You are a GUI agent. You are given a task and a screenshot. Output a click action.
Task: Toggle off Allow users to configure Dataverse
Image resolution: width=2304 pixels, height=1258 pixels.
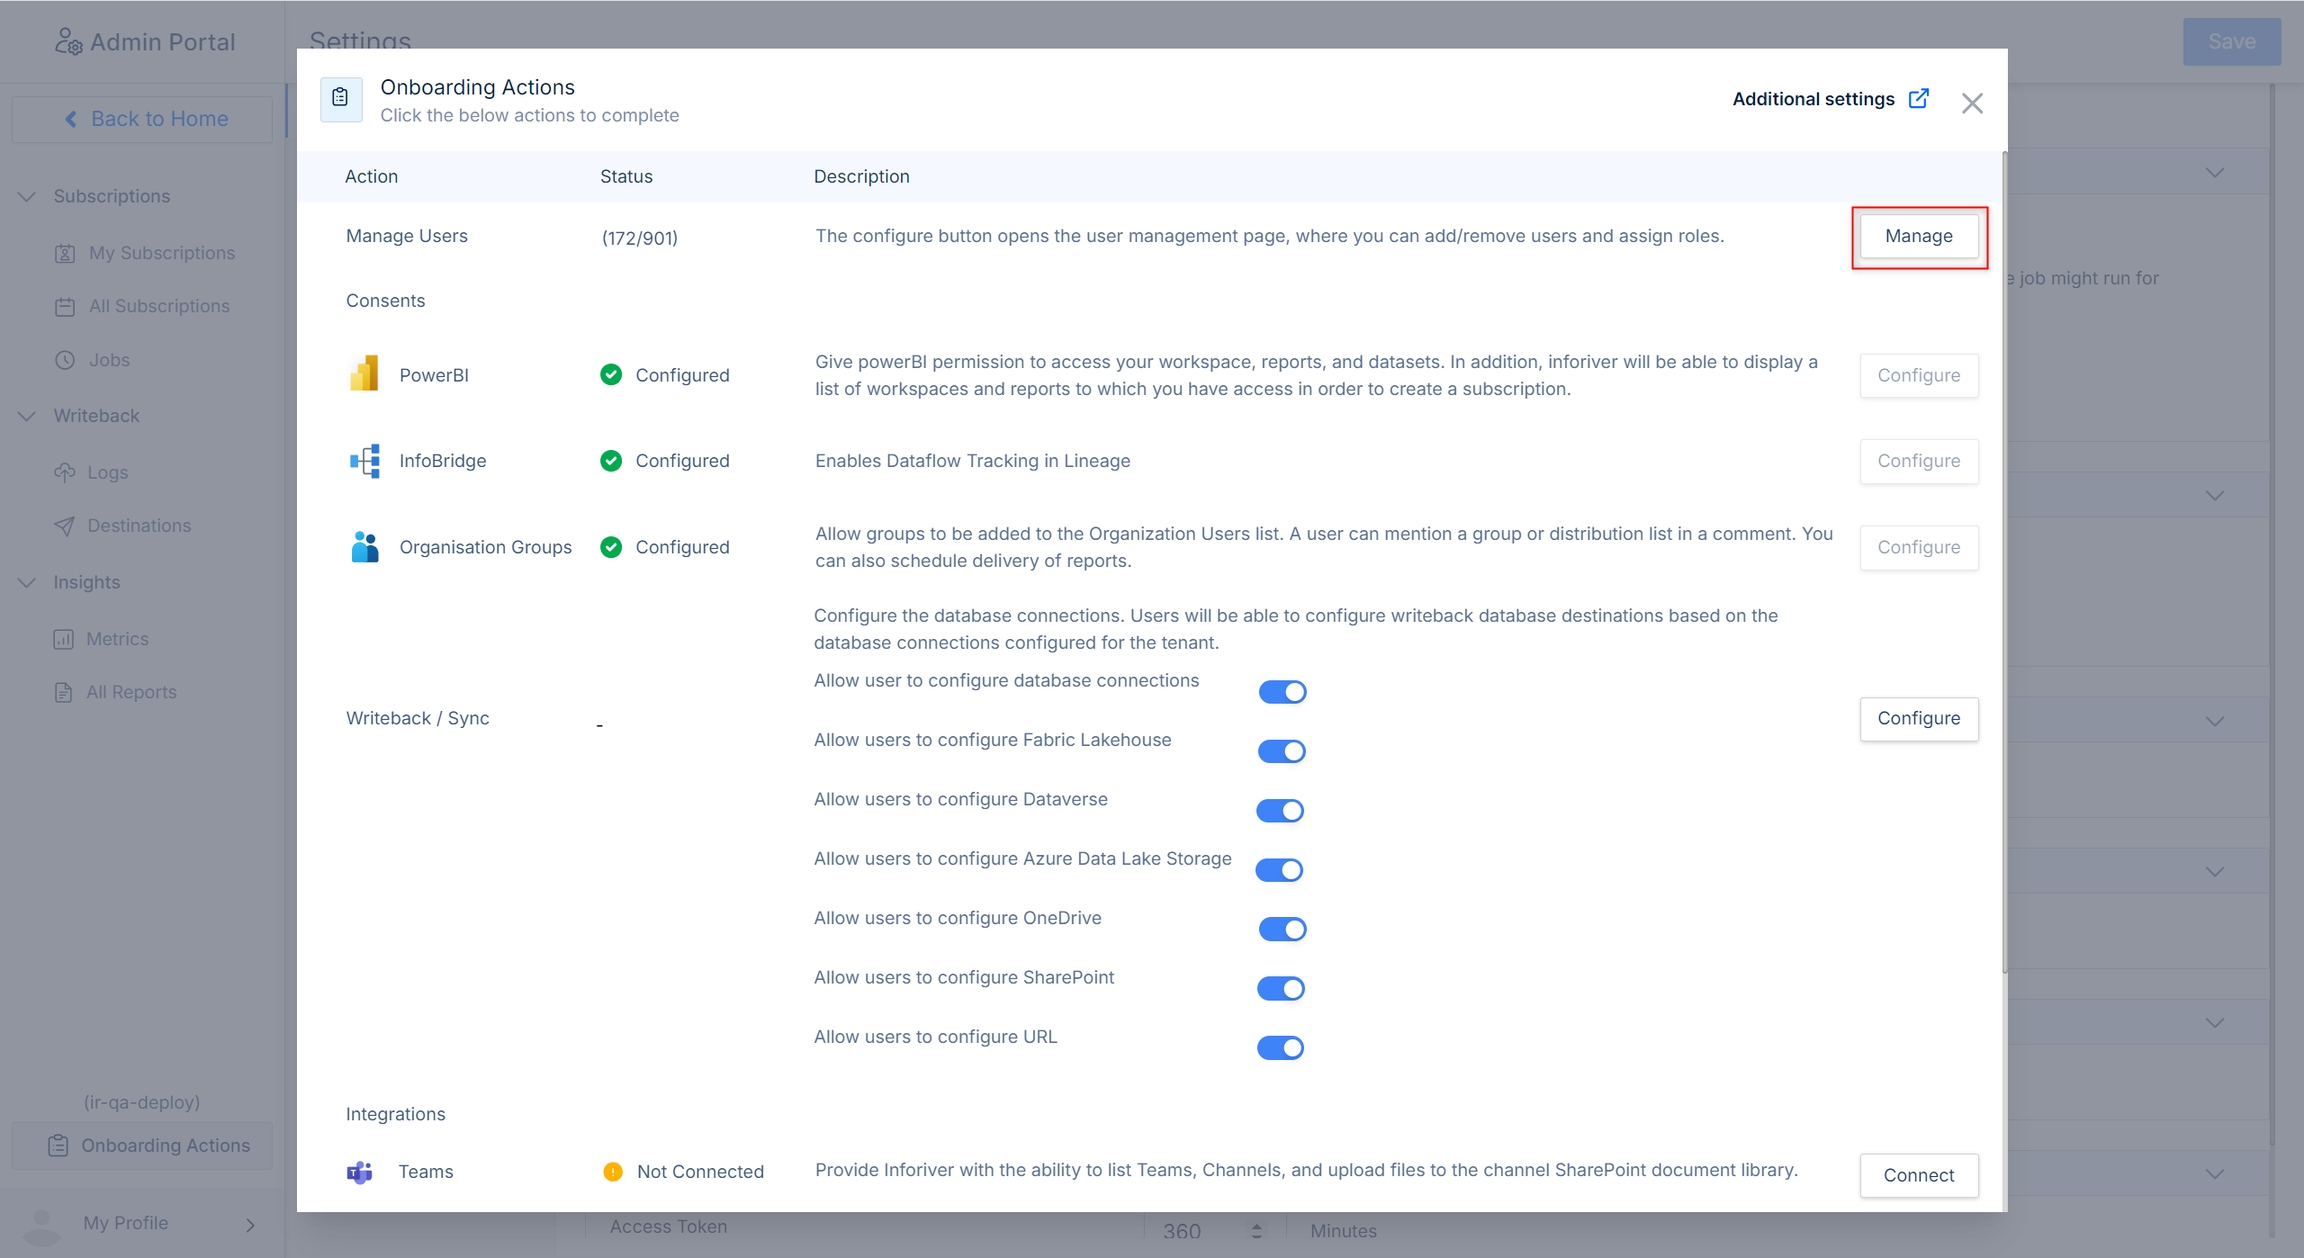point(1280,811)
